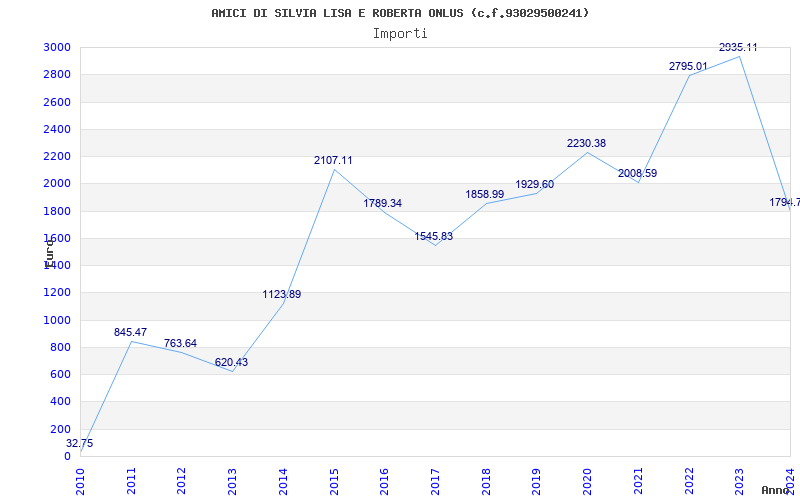Click x-axis year 2020
800x500 pixels.
click(x=588, y=481)
